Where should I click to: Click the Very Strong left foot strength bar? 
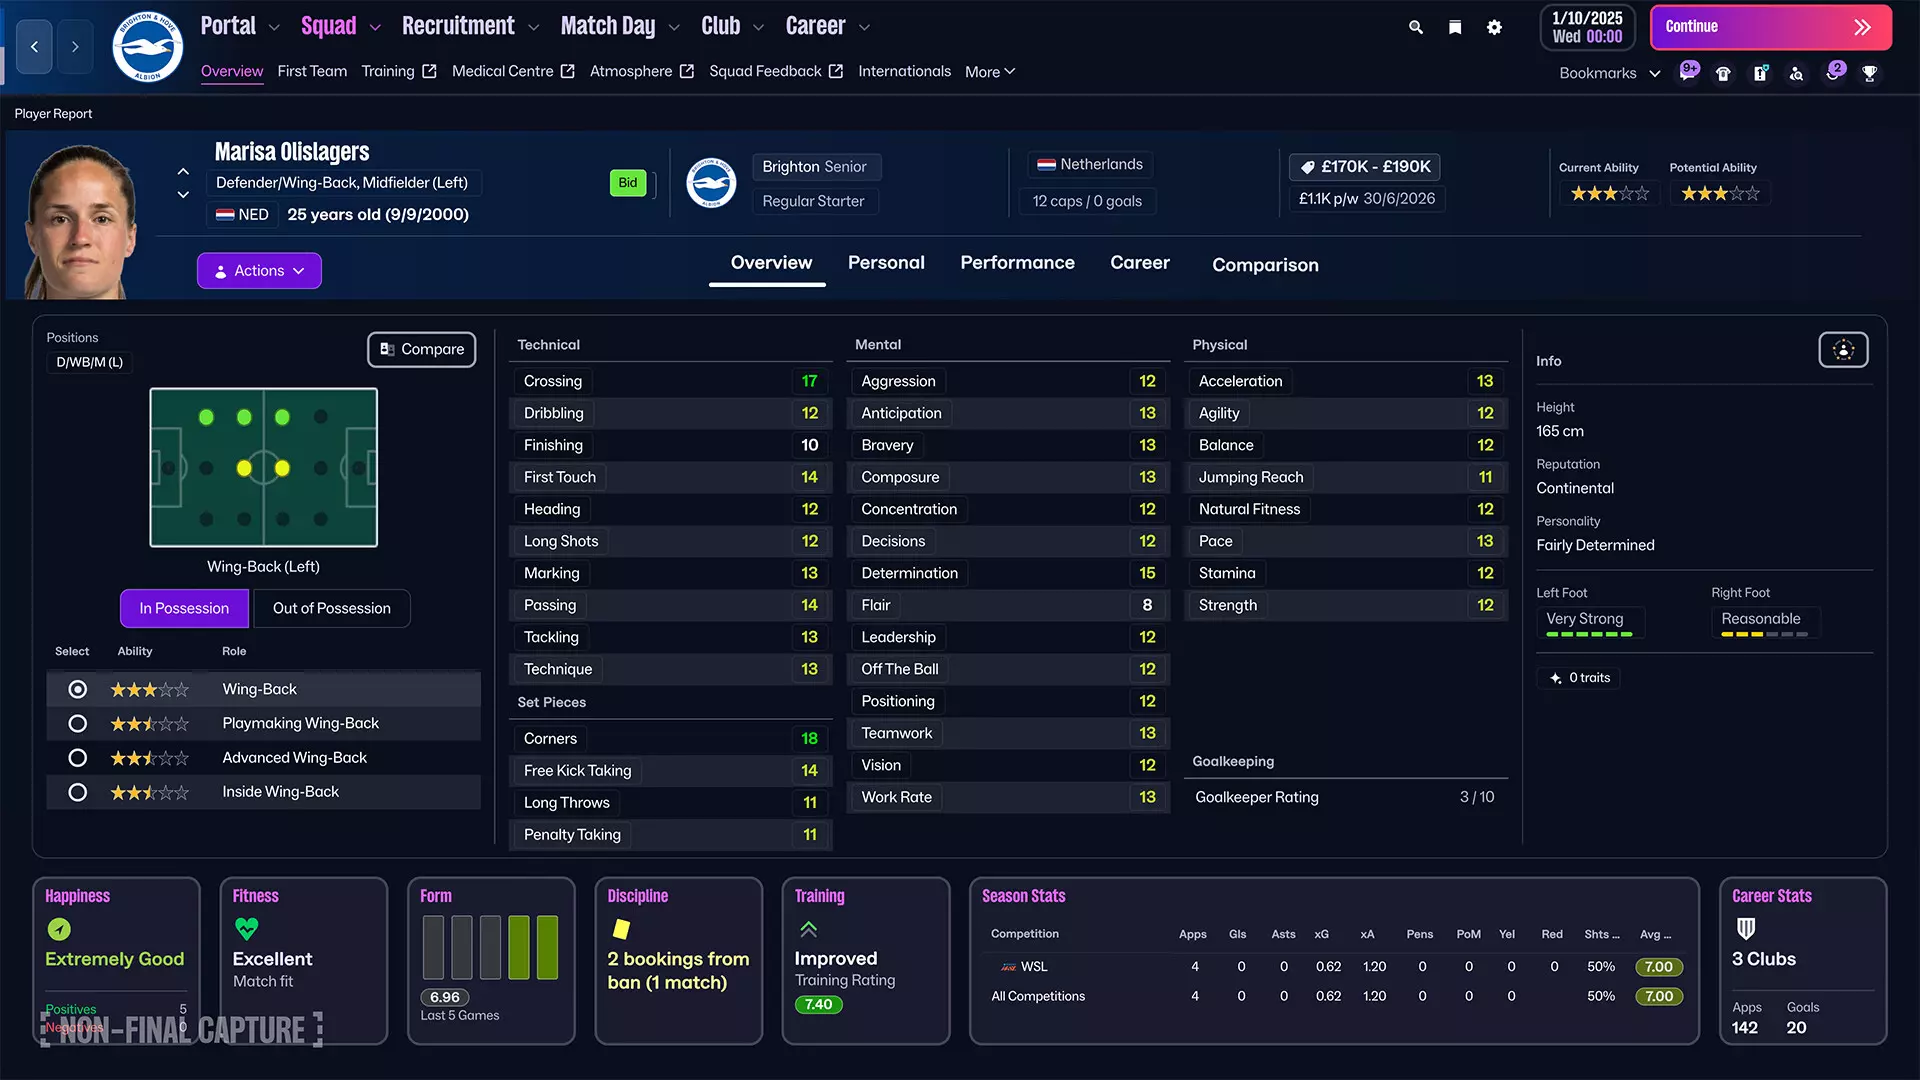pyautogui.click(x=1589, y=620)
